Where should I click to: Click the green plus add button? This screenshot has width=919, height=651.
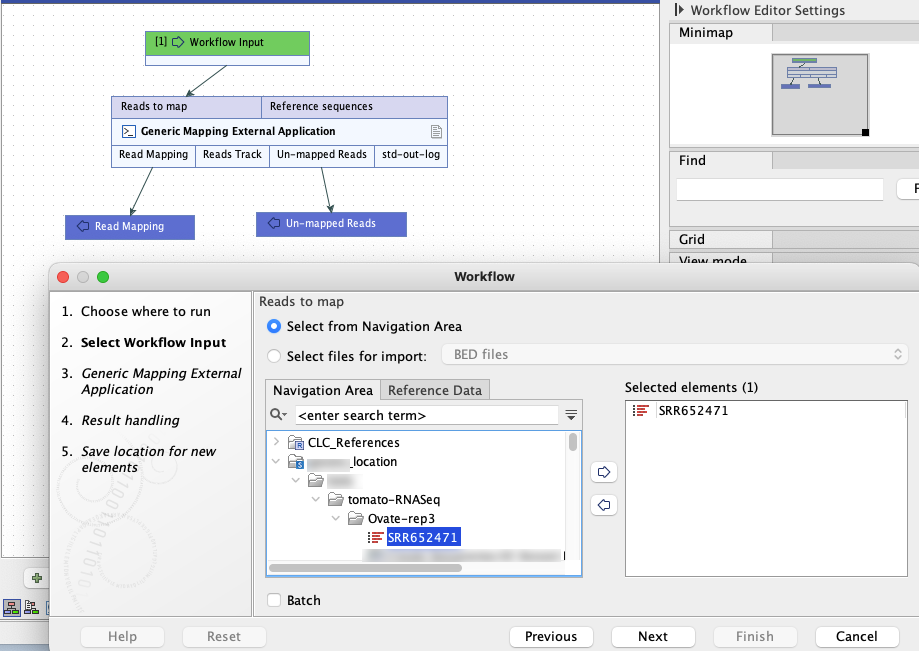pyautogui.click(x=36, y=578)
